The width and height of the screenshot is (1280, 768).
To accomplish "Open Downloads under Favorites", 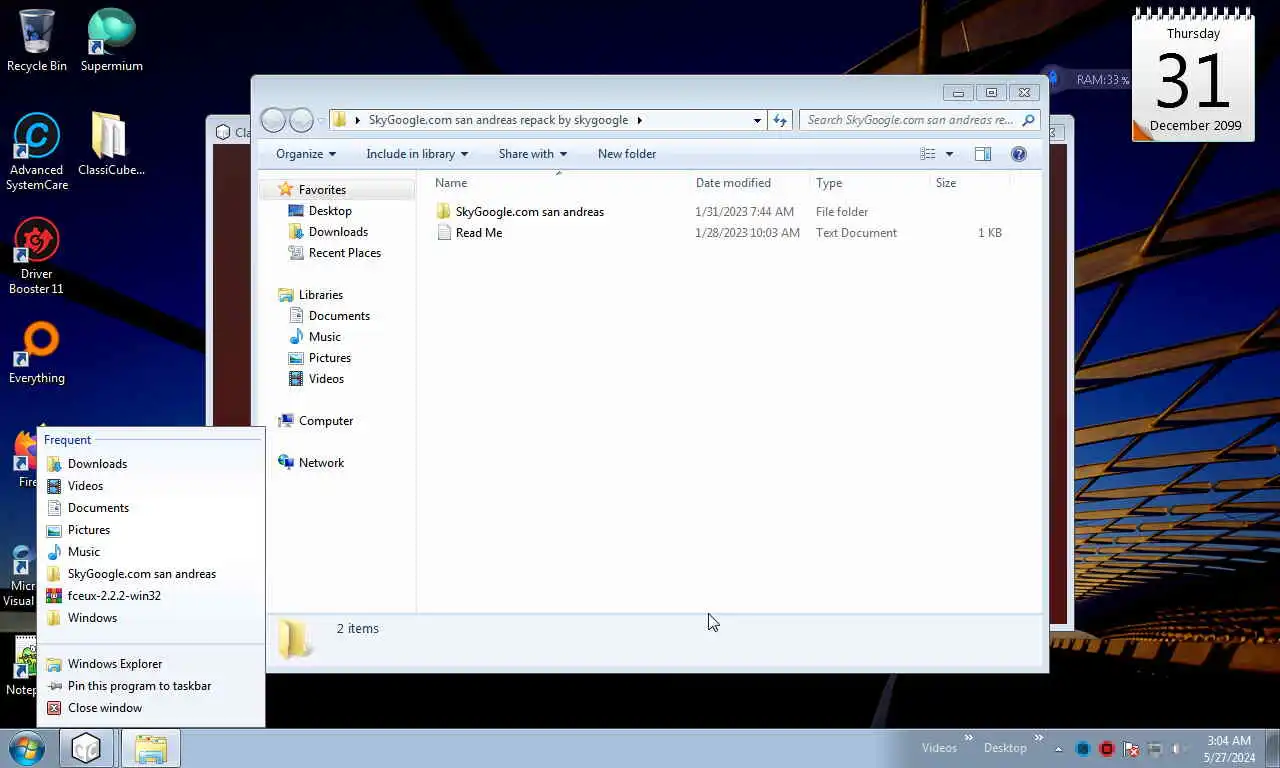I will [338, 232].
